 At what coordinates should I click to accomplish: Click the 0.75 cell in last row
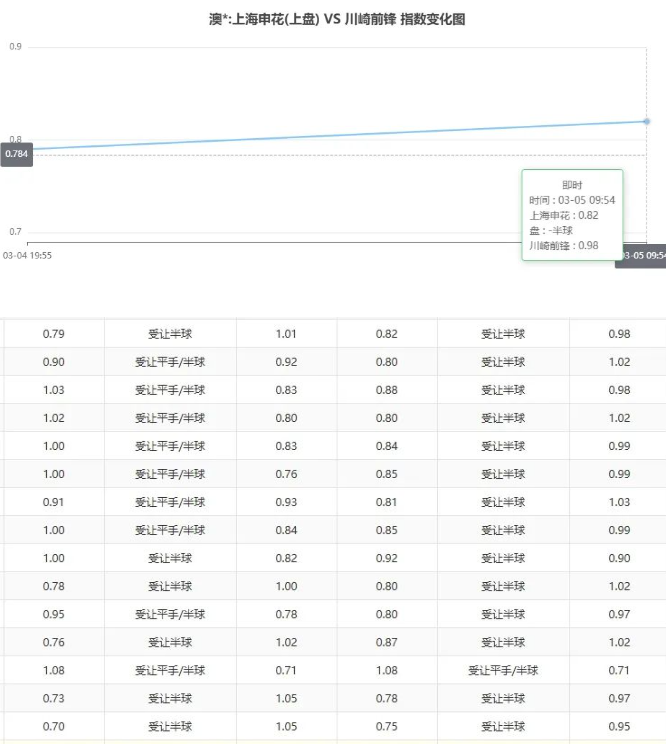387,726
